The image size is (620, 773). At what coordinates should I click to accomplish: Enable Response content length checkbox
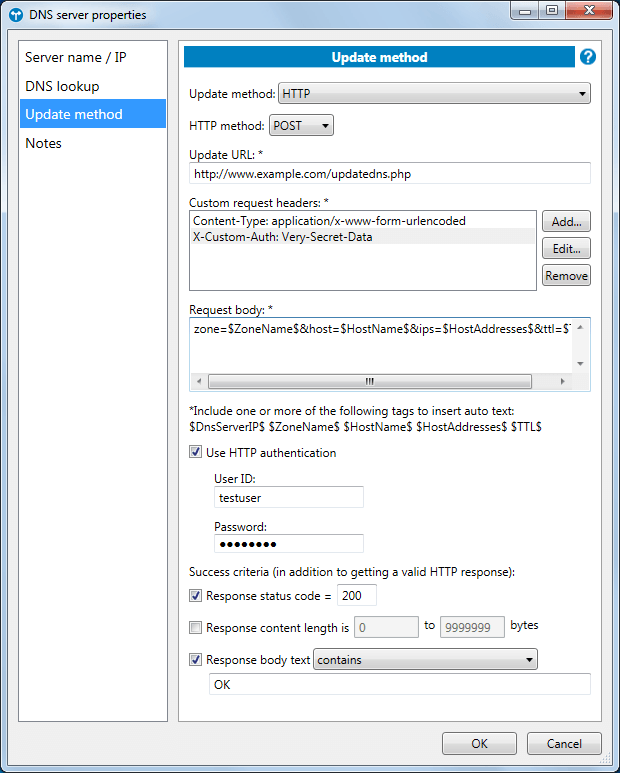click(x=196, y=628)
